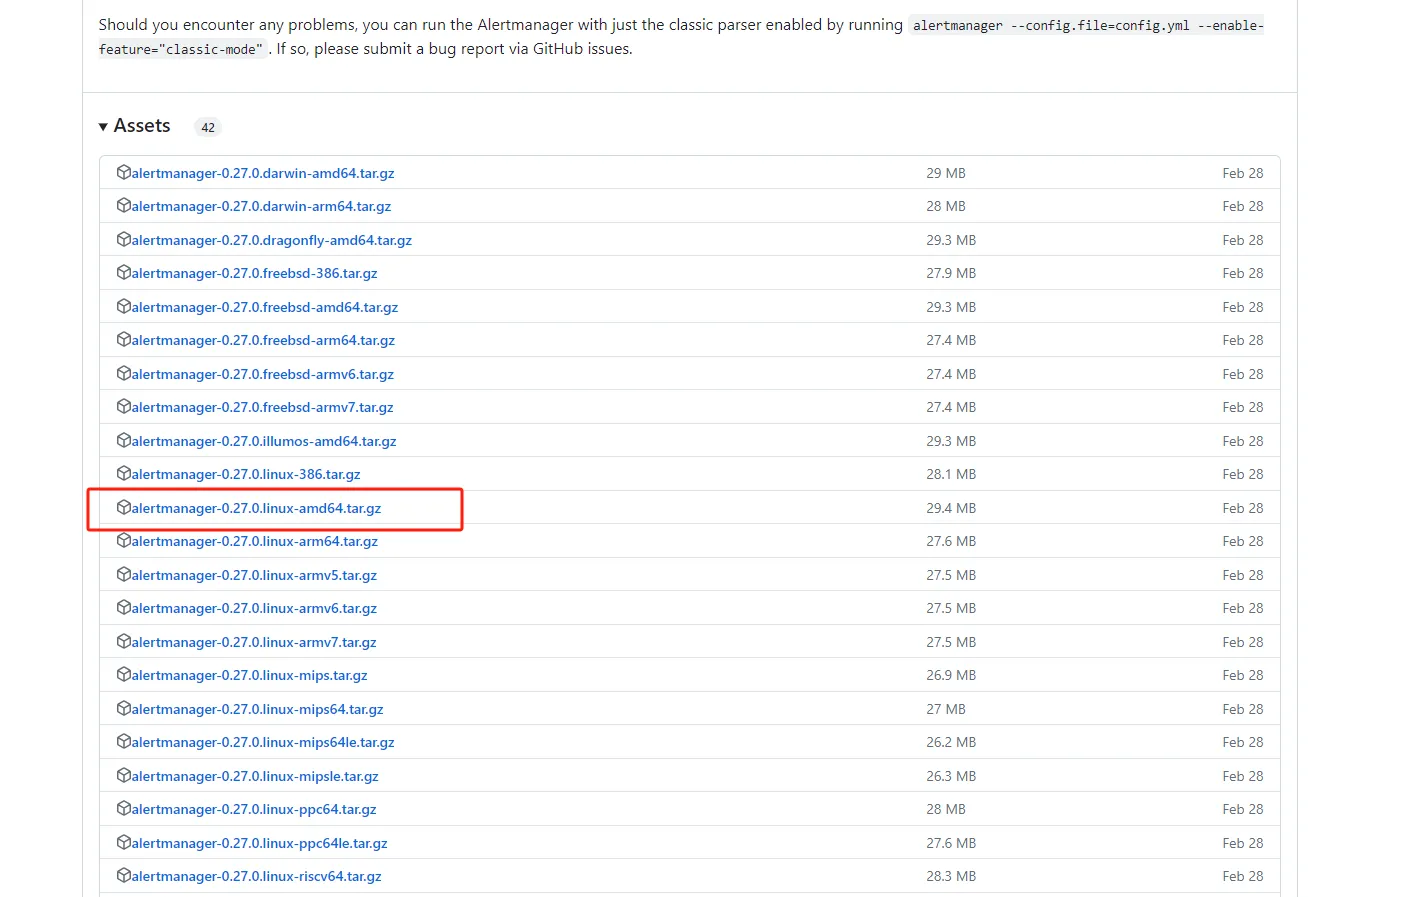Click package icon beside linux-mipsle tarball

coord(124,775)
